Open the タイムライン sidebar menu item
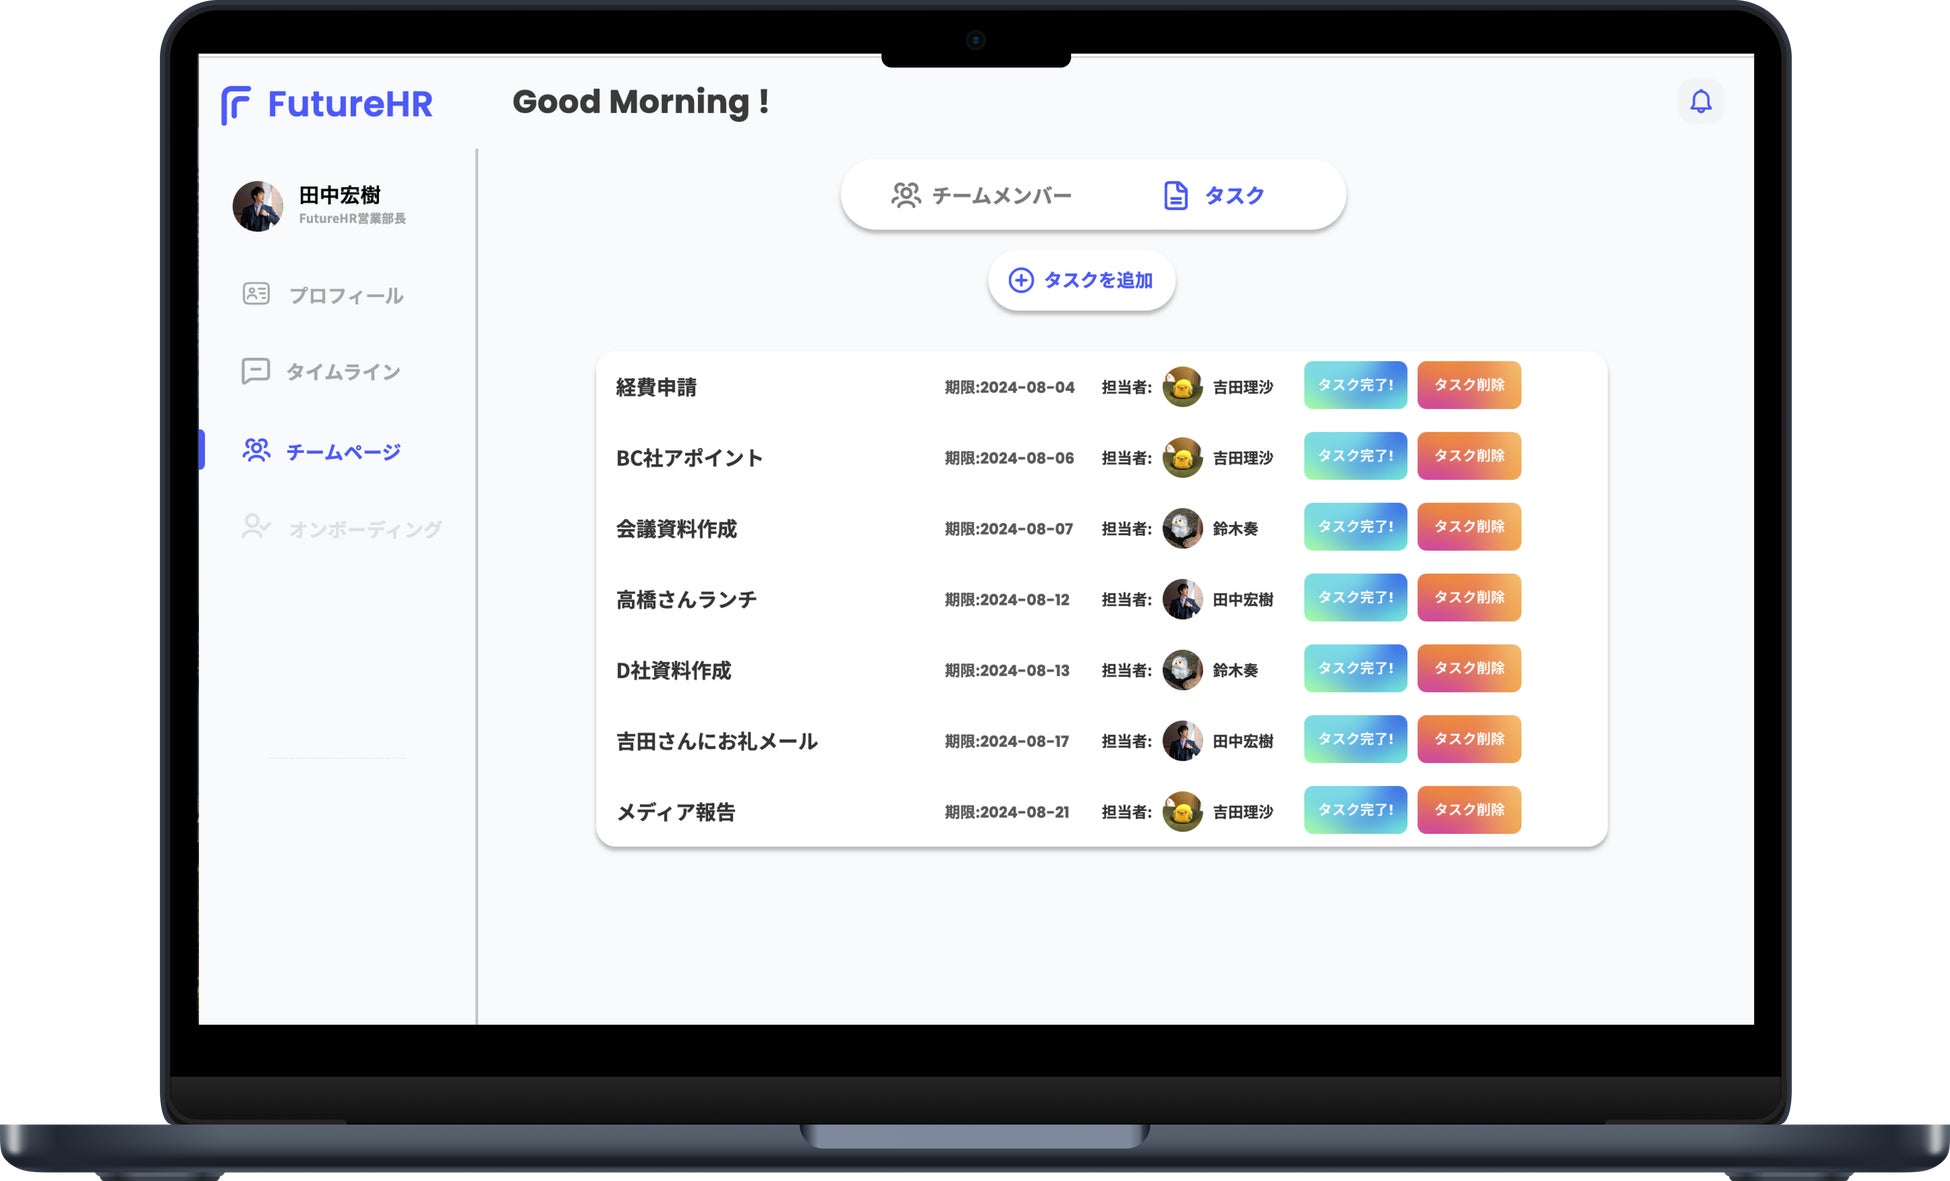Image resolution: width=1950 pixels, height=1181 pixels. coord(342,372)
